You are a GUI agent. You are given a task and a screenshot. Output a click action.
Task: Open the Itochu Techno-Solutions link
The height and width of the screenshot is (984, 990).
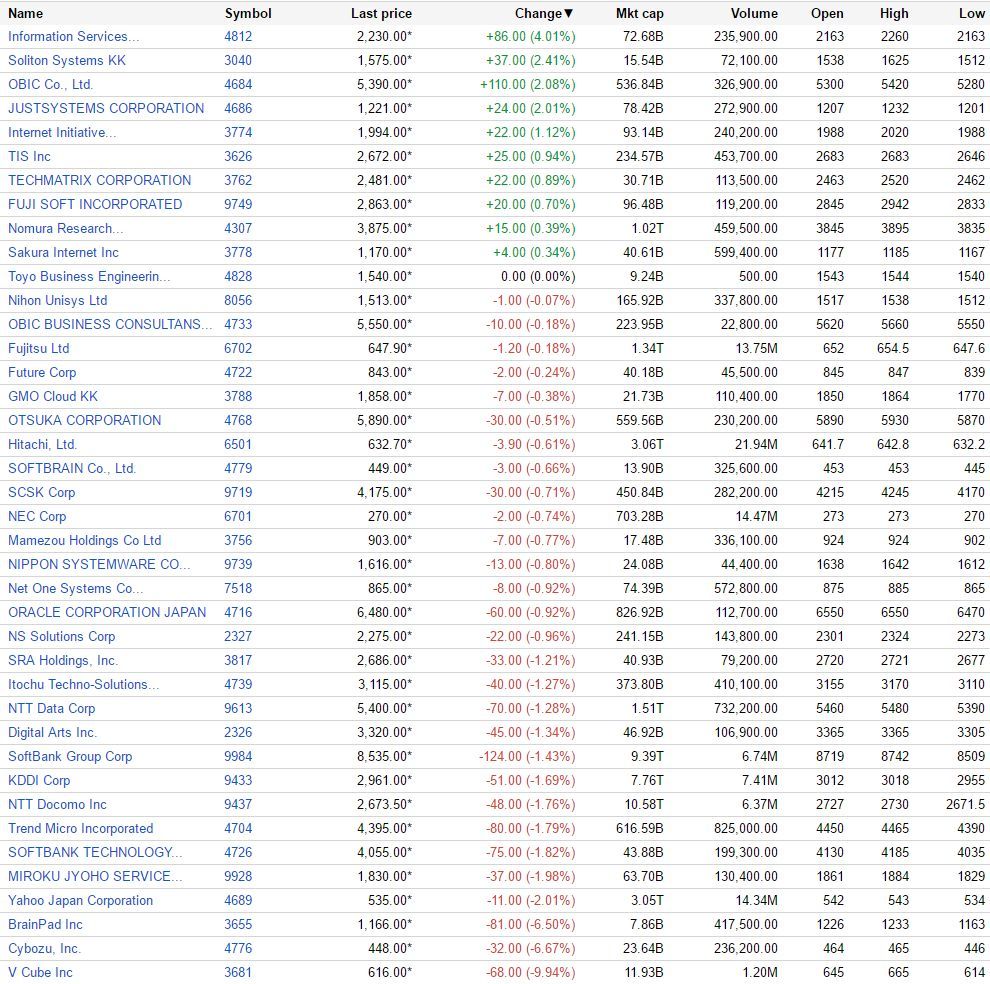[83, 685]
